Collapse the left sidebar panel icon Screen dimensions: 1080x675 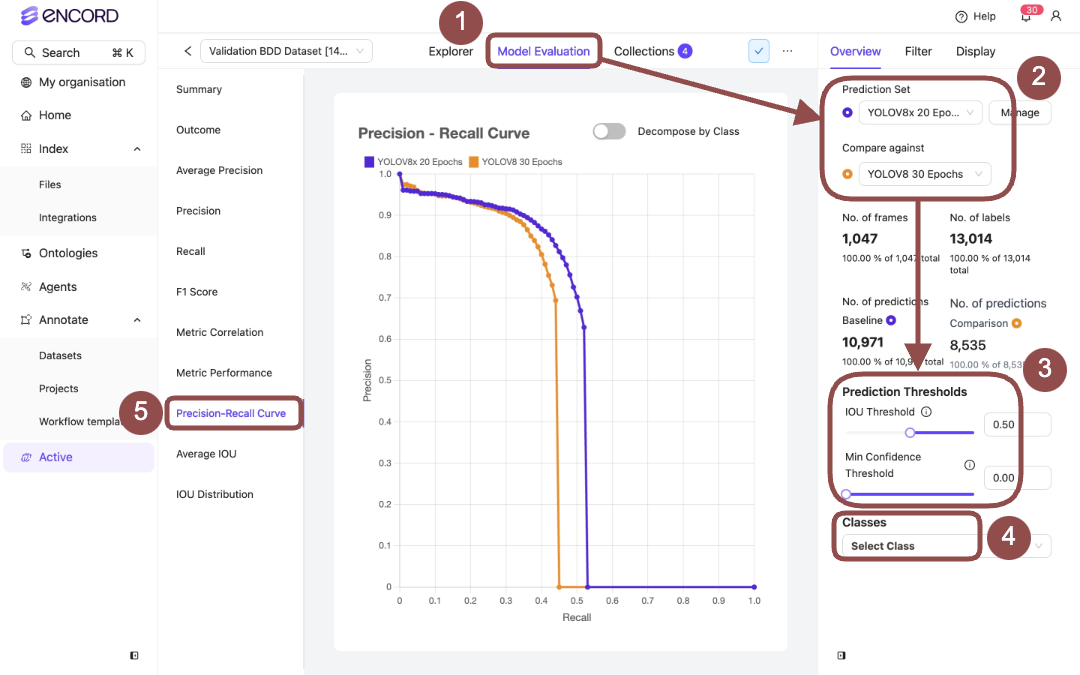(x=134, y=656)
